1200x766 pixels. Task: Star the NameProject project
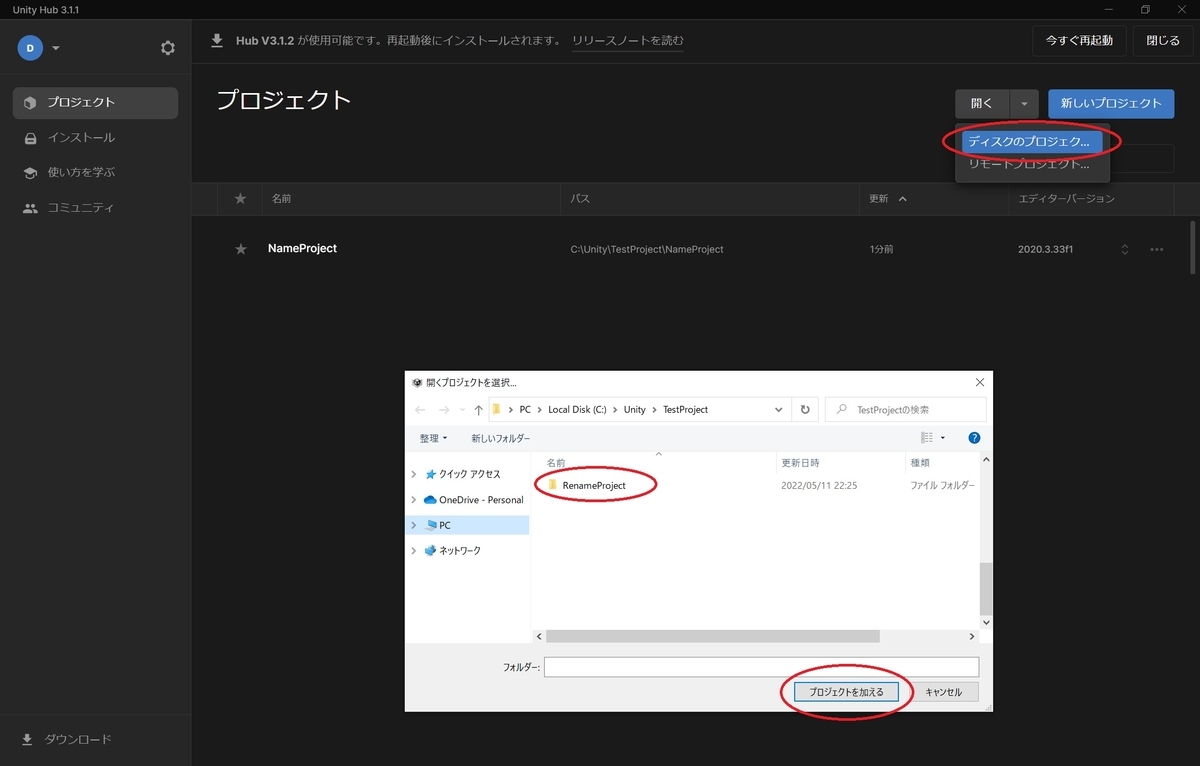pos(240,249)
